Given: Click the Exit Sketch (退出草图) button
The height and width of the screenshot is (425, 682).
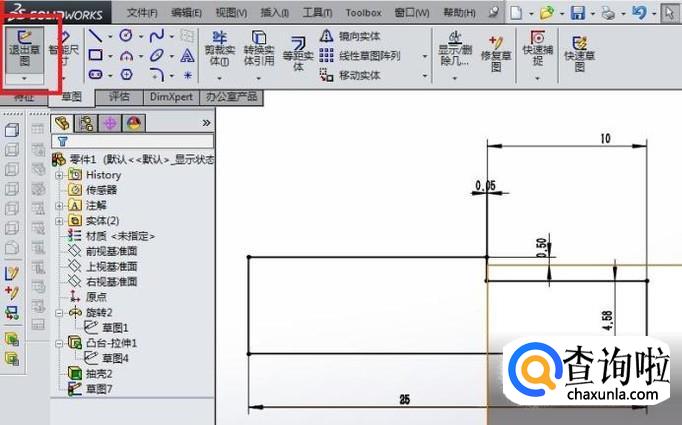Looking at the screenshot, I should 24,49.
